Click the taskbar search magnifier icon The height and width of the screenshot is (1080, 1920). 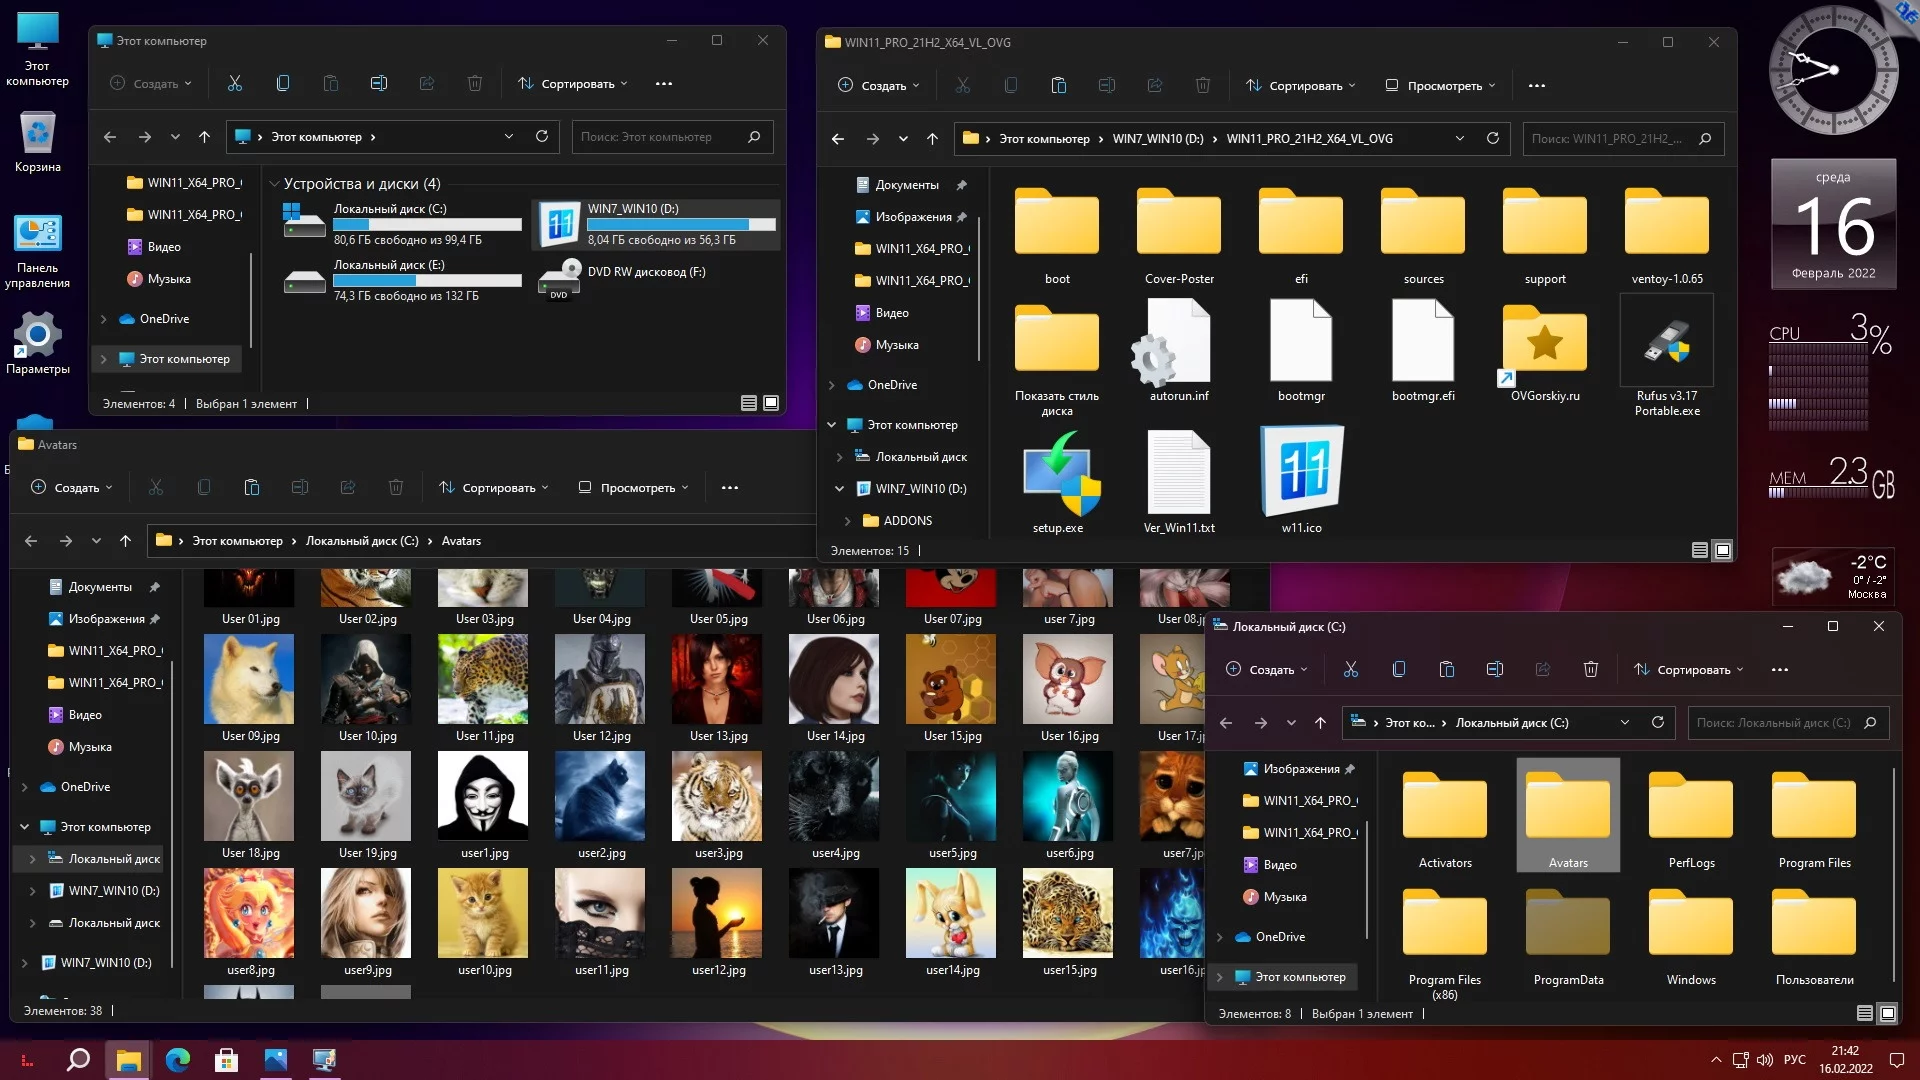(78, 1060)
